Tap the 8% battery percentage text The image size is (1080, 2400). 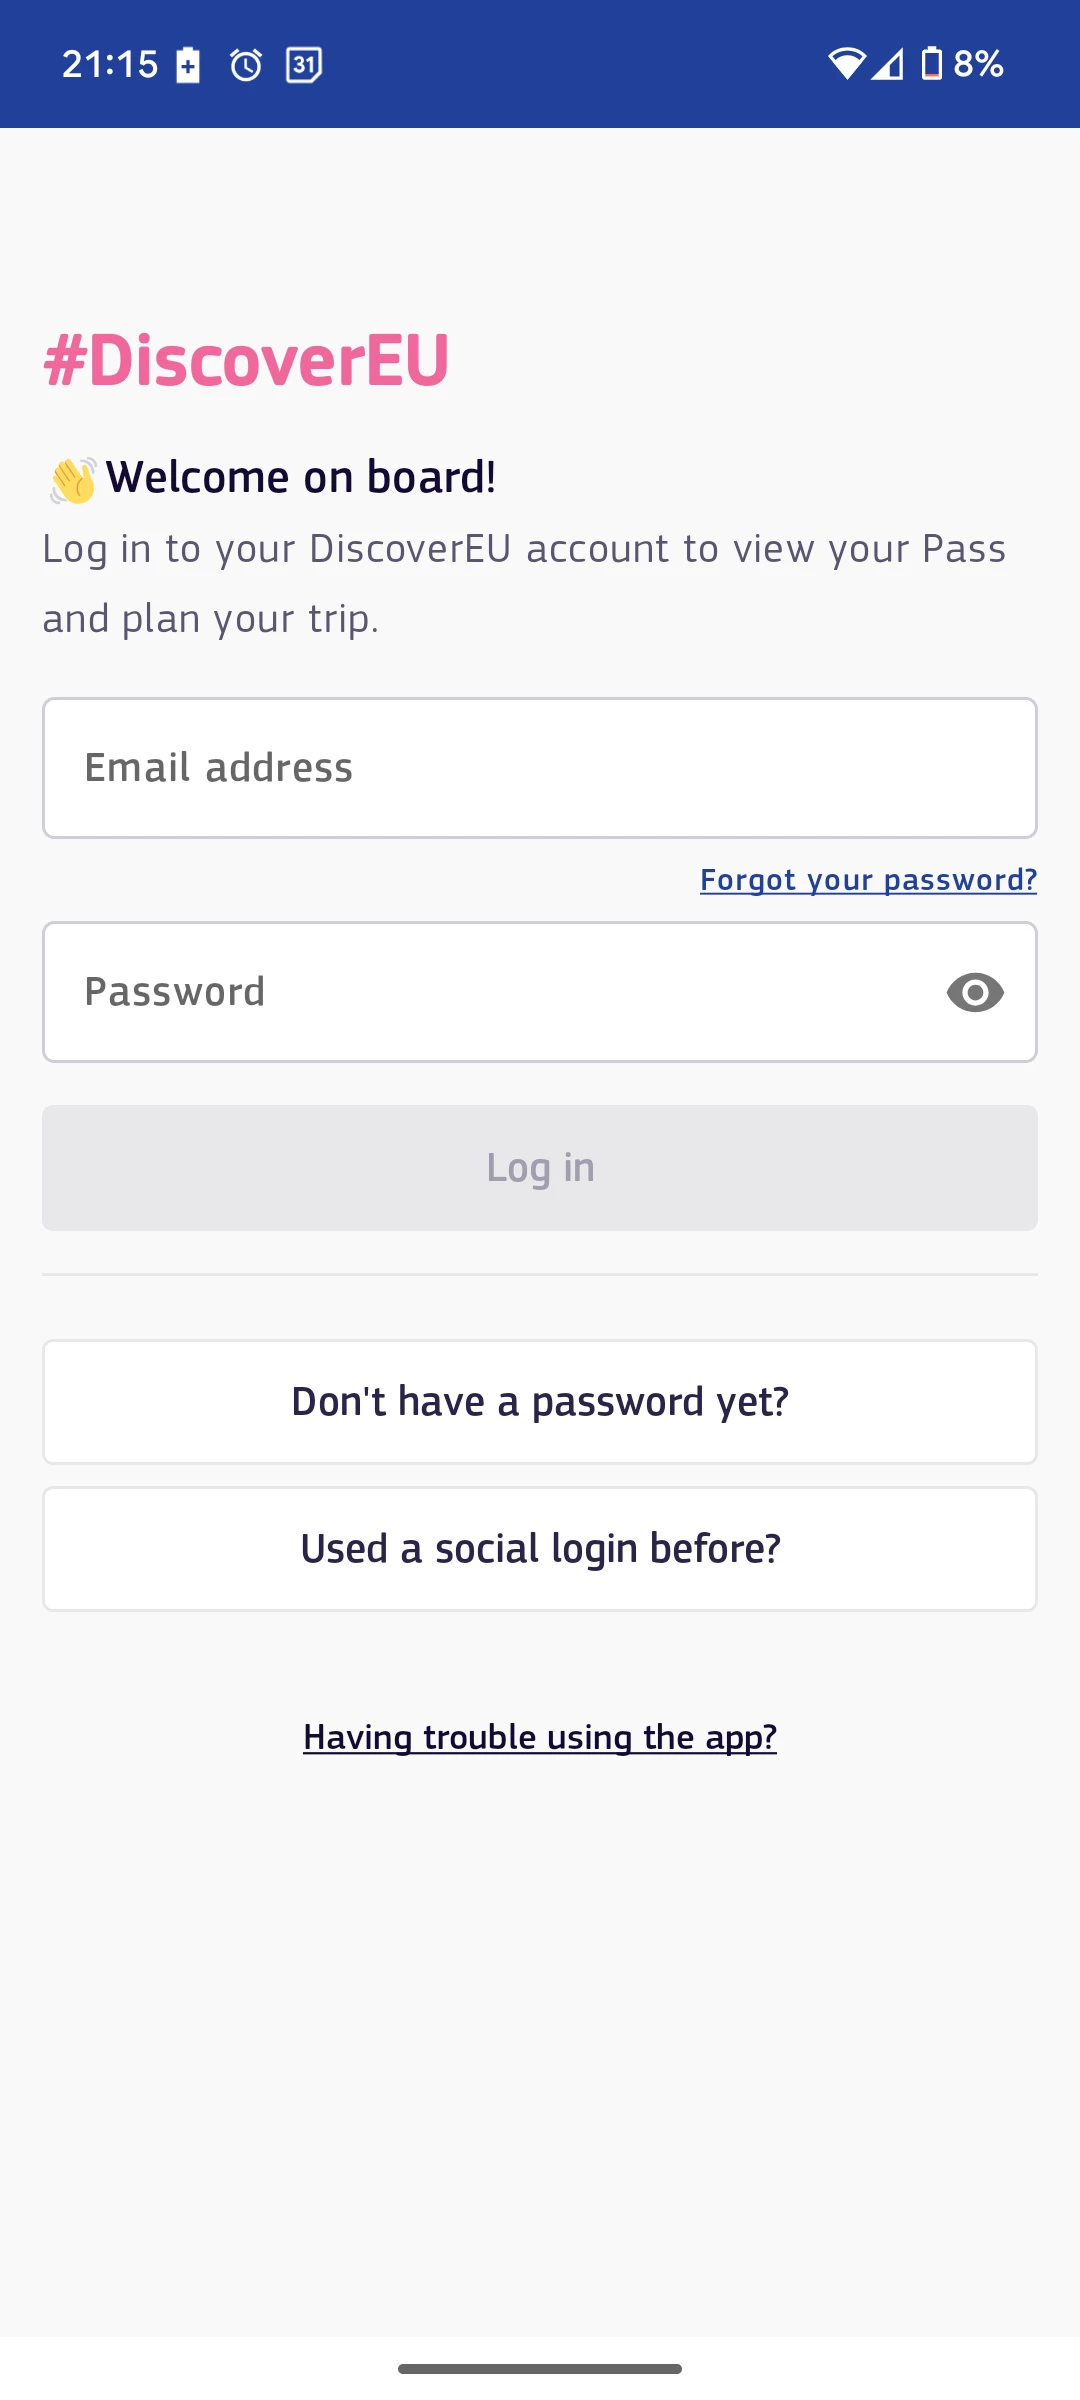click(978, 64)
